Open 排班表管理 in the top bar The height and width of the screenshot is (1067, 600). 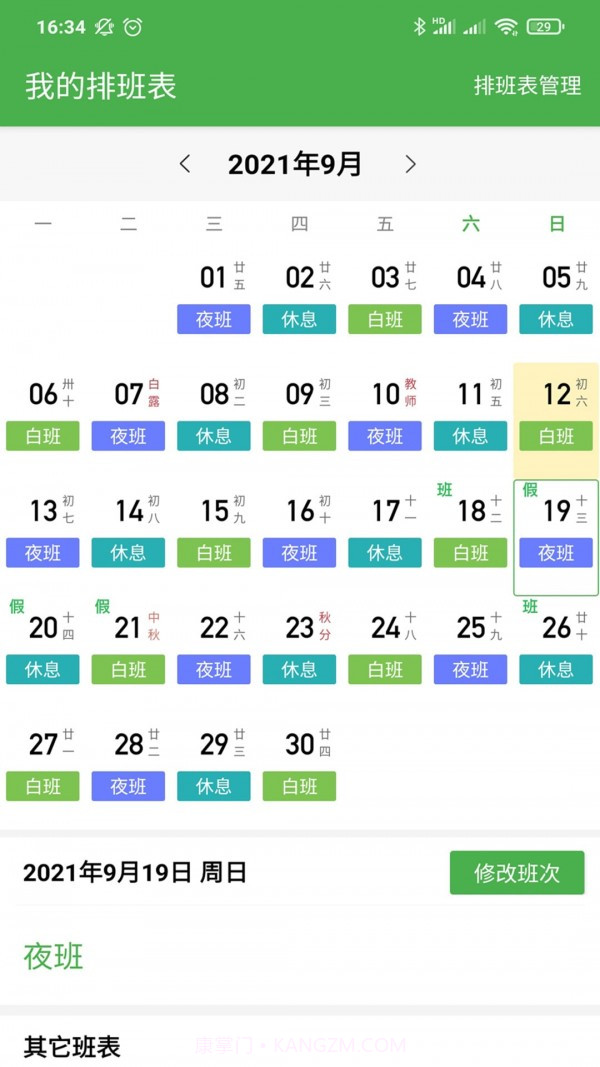[x=528, y=87]
